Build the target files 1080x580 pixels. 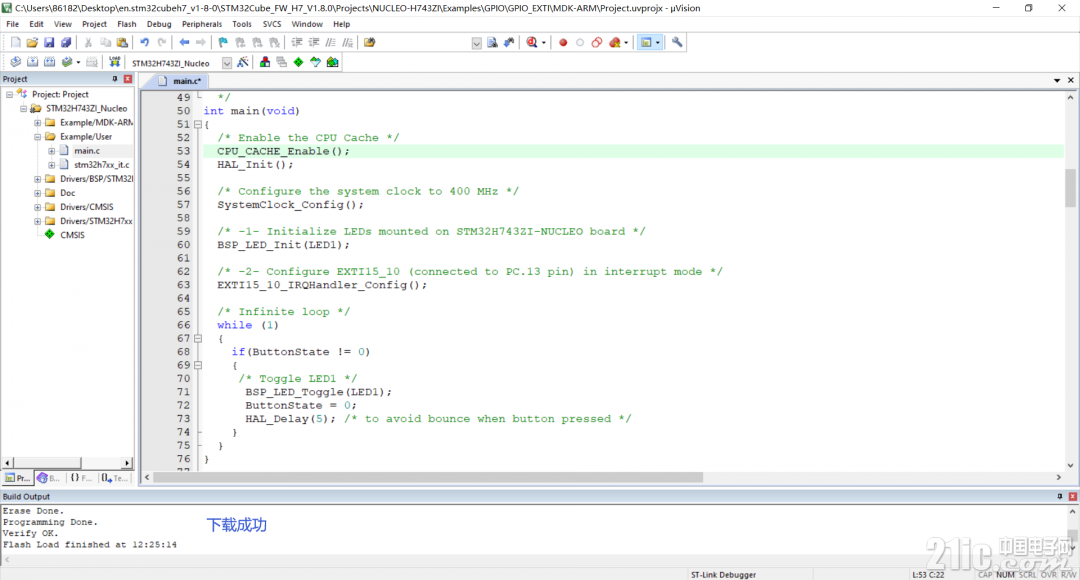[32, 62]
